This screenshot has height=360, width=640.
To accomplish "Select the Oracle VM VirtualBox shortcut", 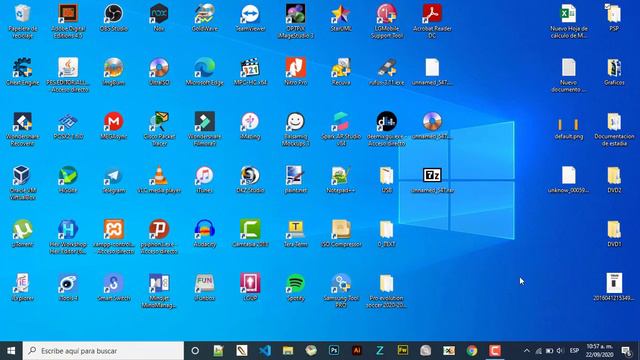I will pos(22,182).
